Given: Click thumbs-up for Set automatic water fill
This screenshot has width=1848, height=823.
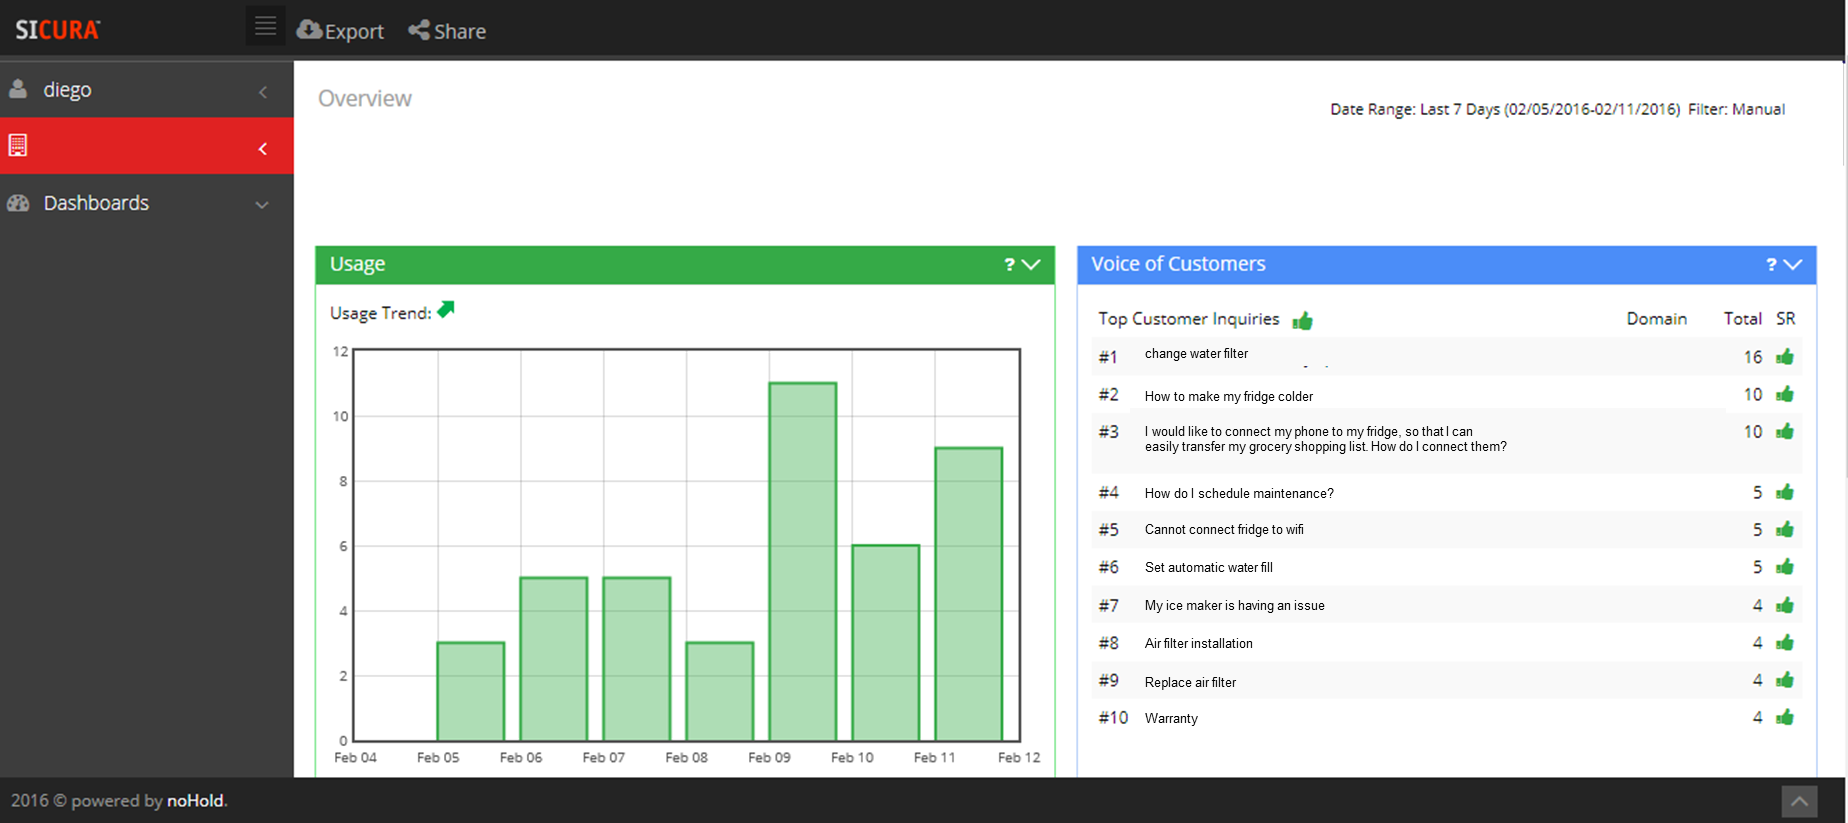Looking at the screenshot, I should [x=1785, y=567].
